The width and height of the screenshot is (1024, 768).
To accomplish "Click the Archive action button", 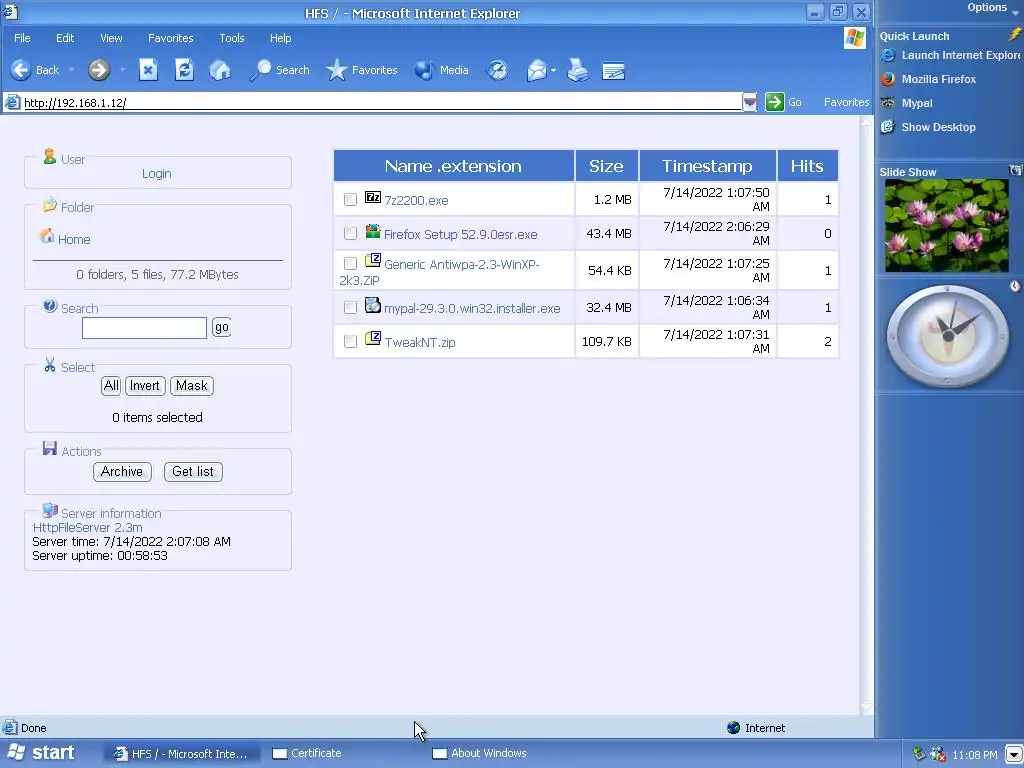I will pos(122,472).
